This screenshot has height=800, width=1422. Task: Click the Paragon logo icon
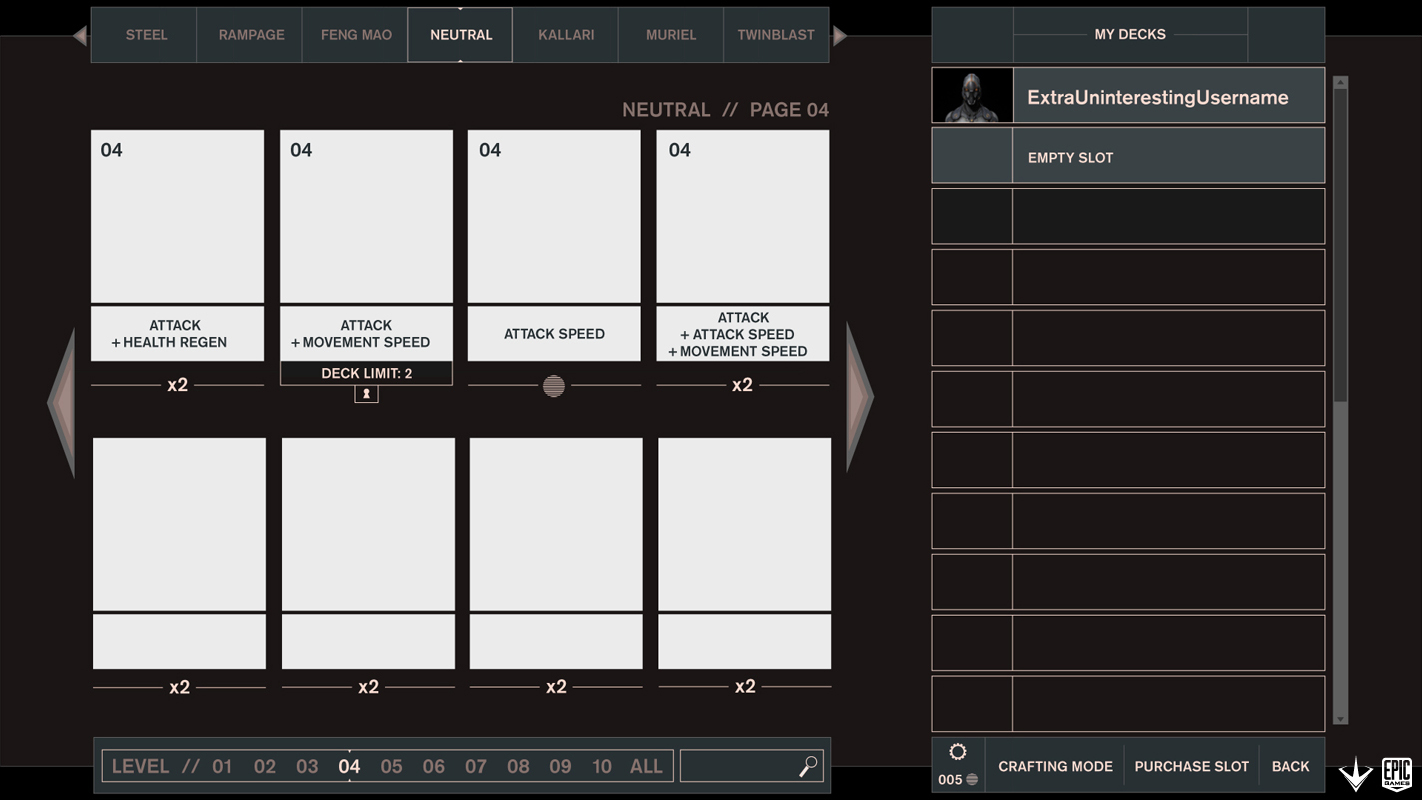tap(1355, 773)
